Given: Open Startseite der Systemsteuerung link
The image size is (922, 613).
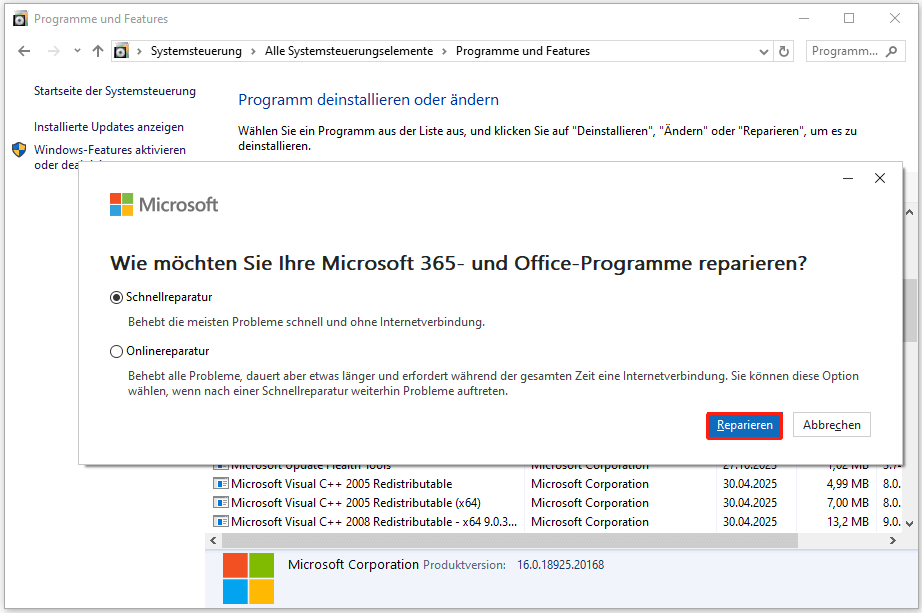Looking at the screenshot, I should (115, 91).
